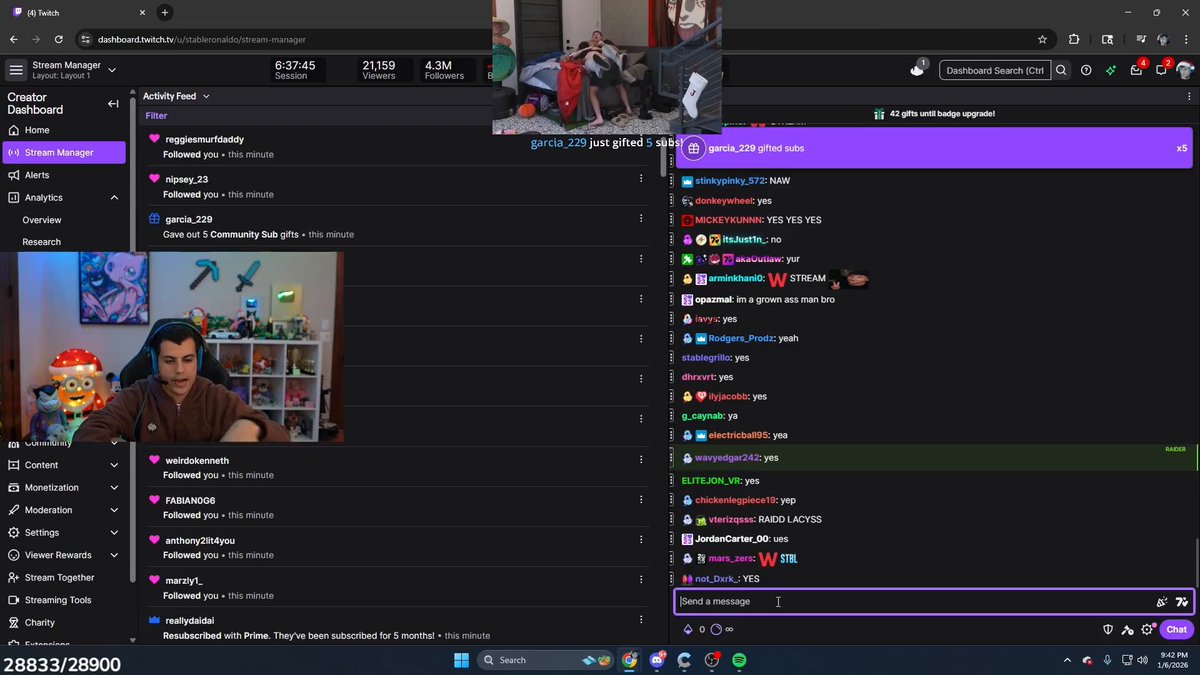This screenshot has width=1200, height=675.
Task: Click the Filter link in Activity Feed
Action: click(x=156, y=116)
